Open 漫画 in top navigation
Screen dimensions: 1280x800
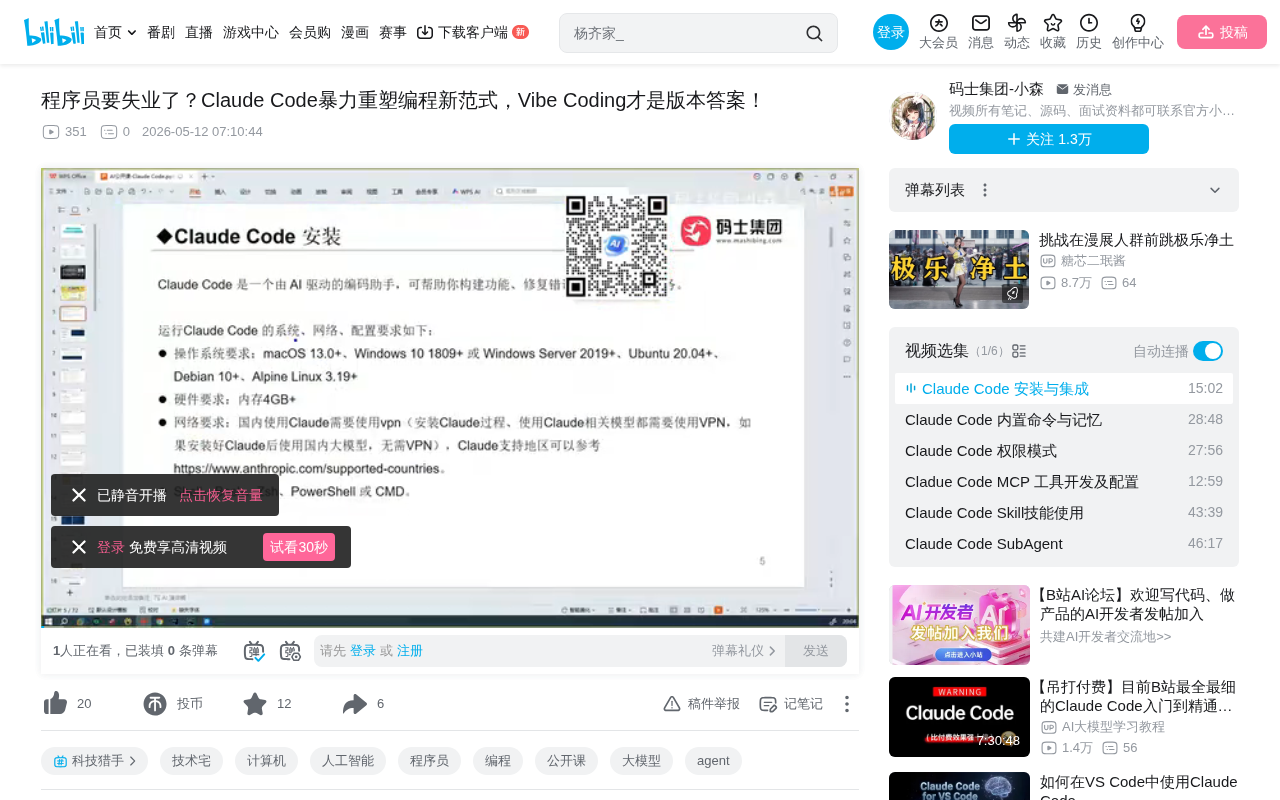pyautogui.click(x=355, y=32)
